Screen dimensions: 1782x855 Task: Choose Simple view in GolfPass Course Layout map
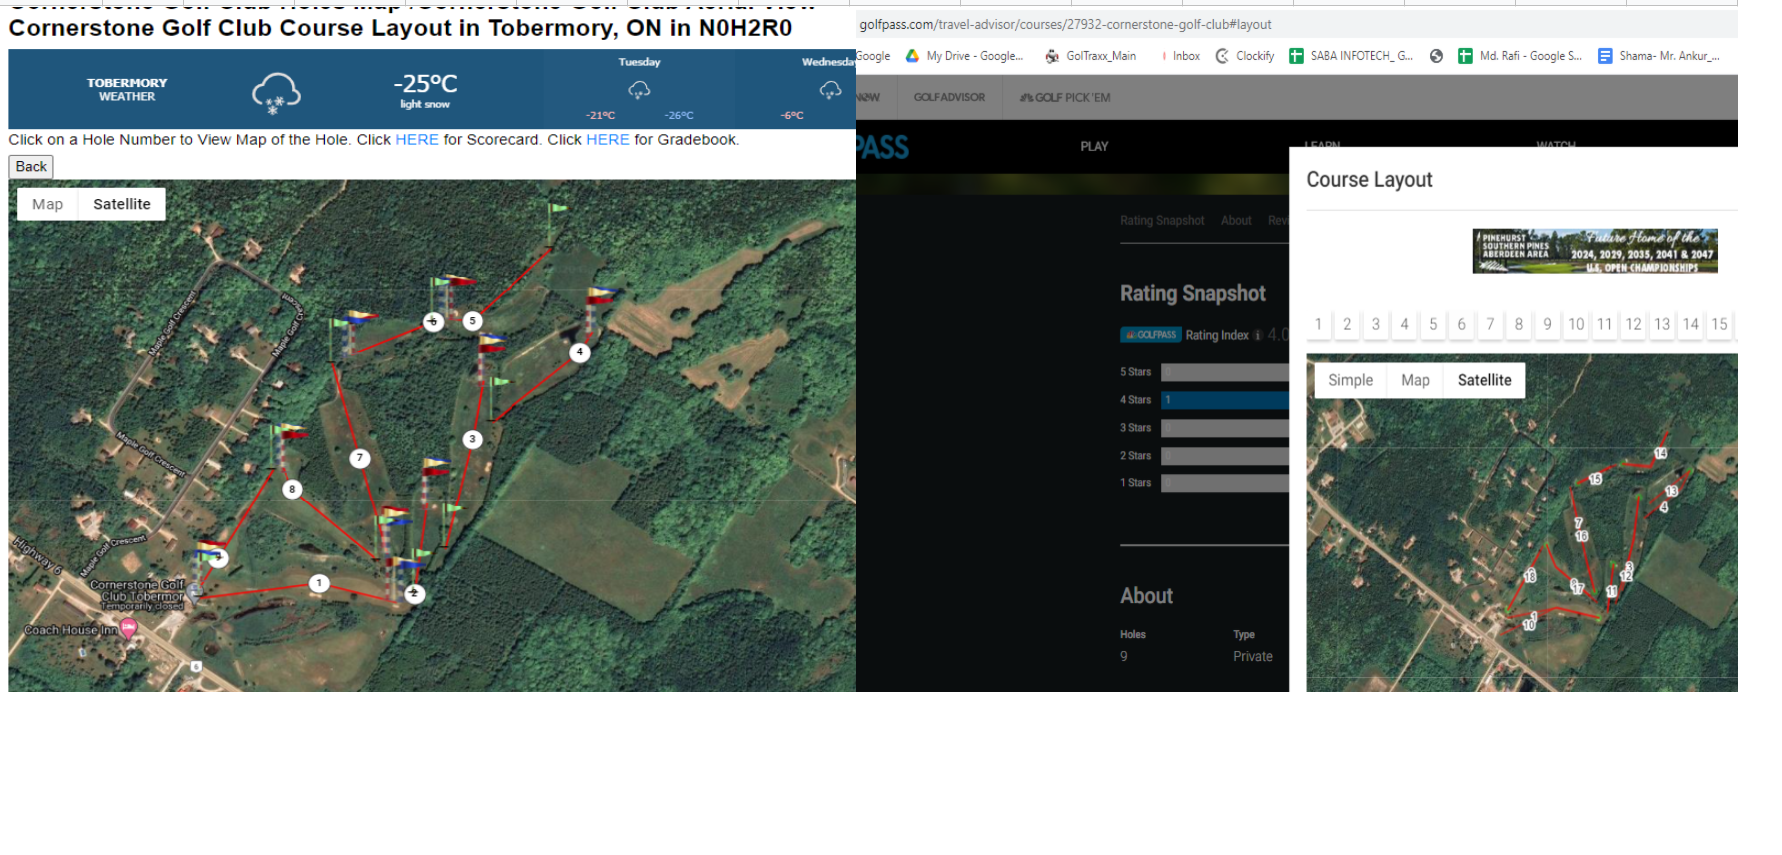(1350, 380)
